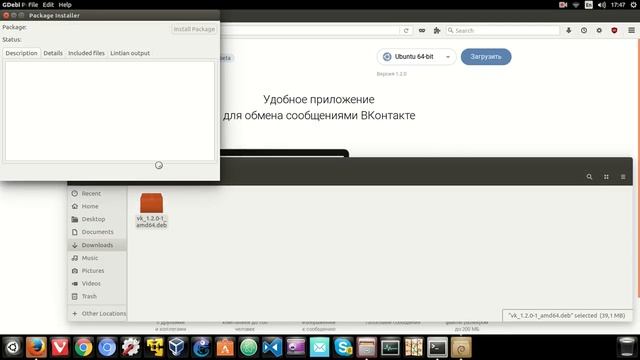Select Desktop in file manager sidebar
This screenshot has width=640, height=360.
pyautogui.click(x=97, y=219)
